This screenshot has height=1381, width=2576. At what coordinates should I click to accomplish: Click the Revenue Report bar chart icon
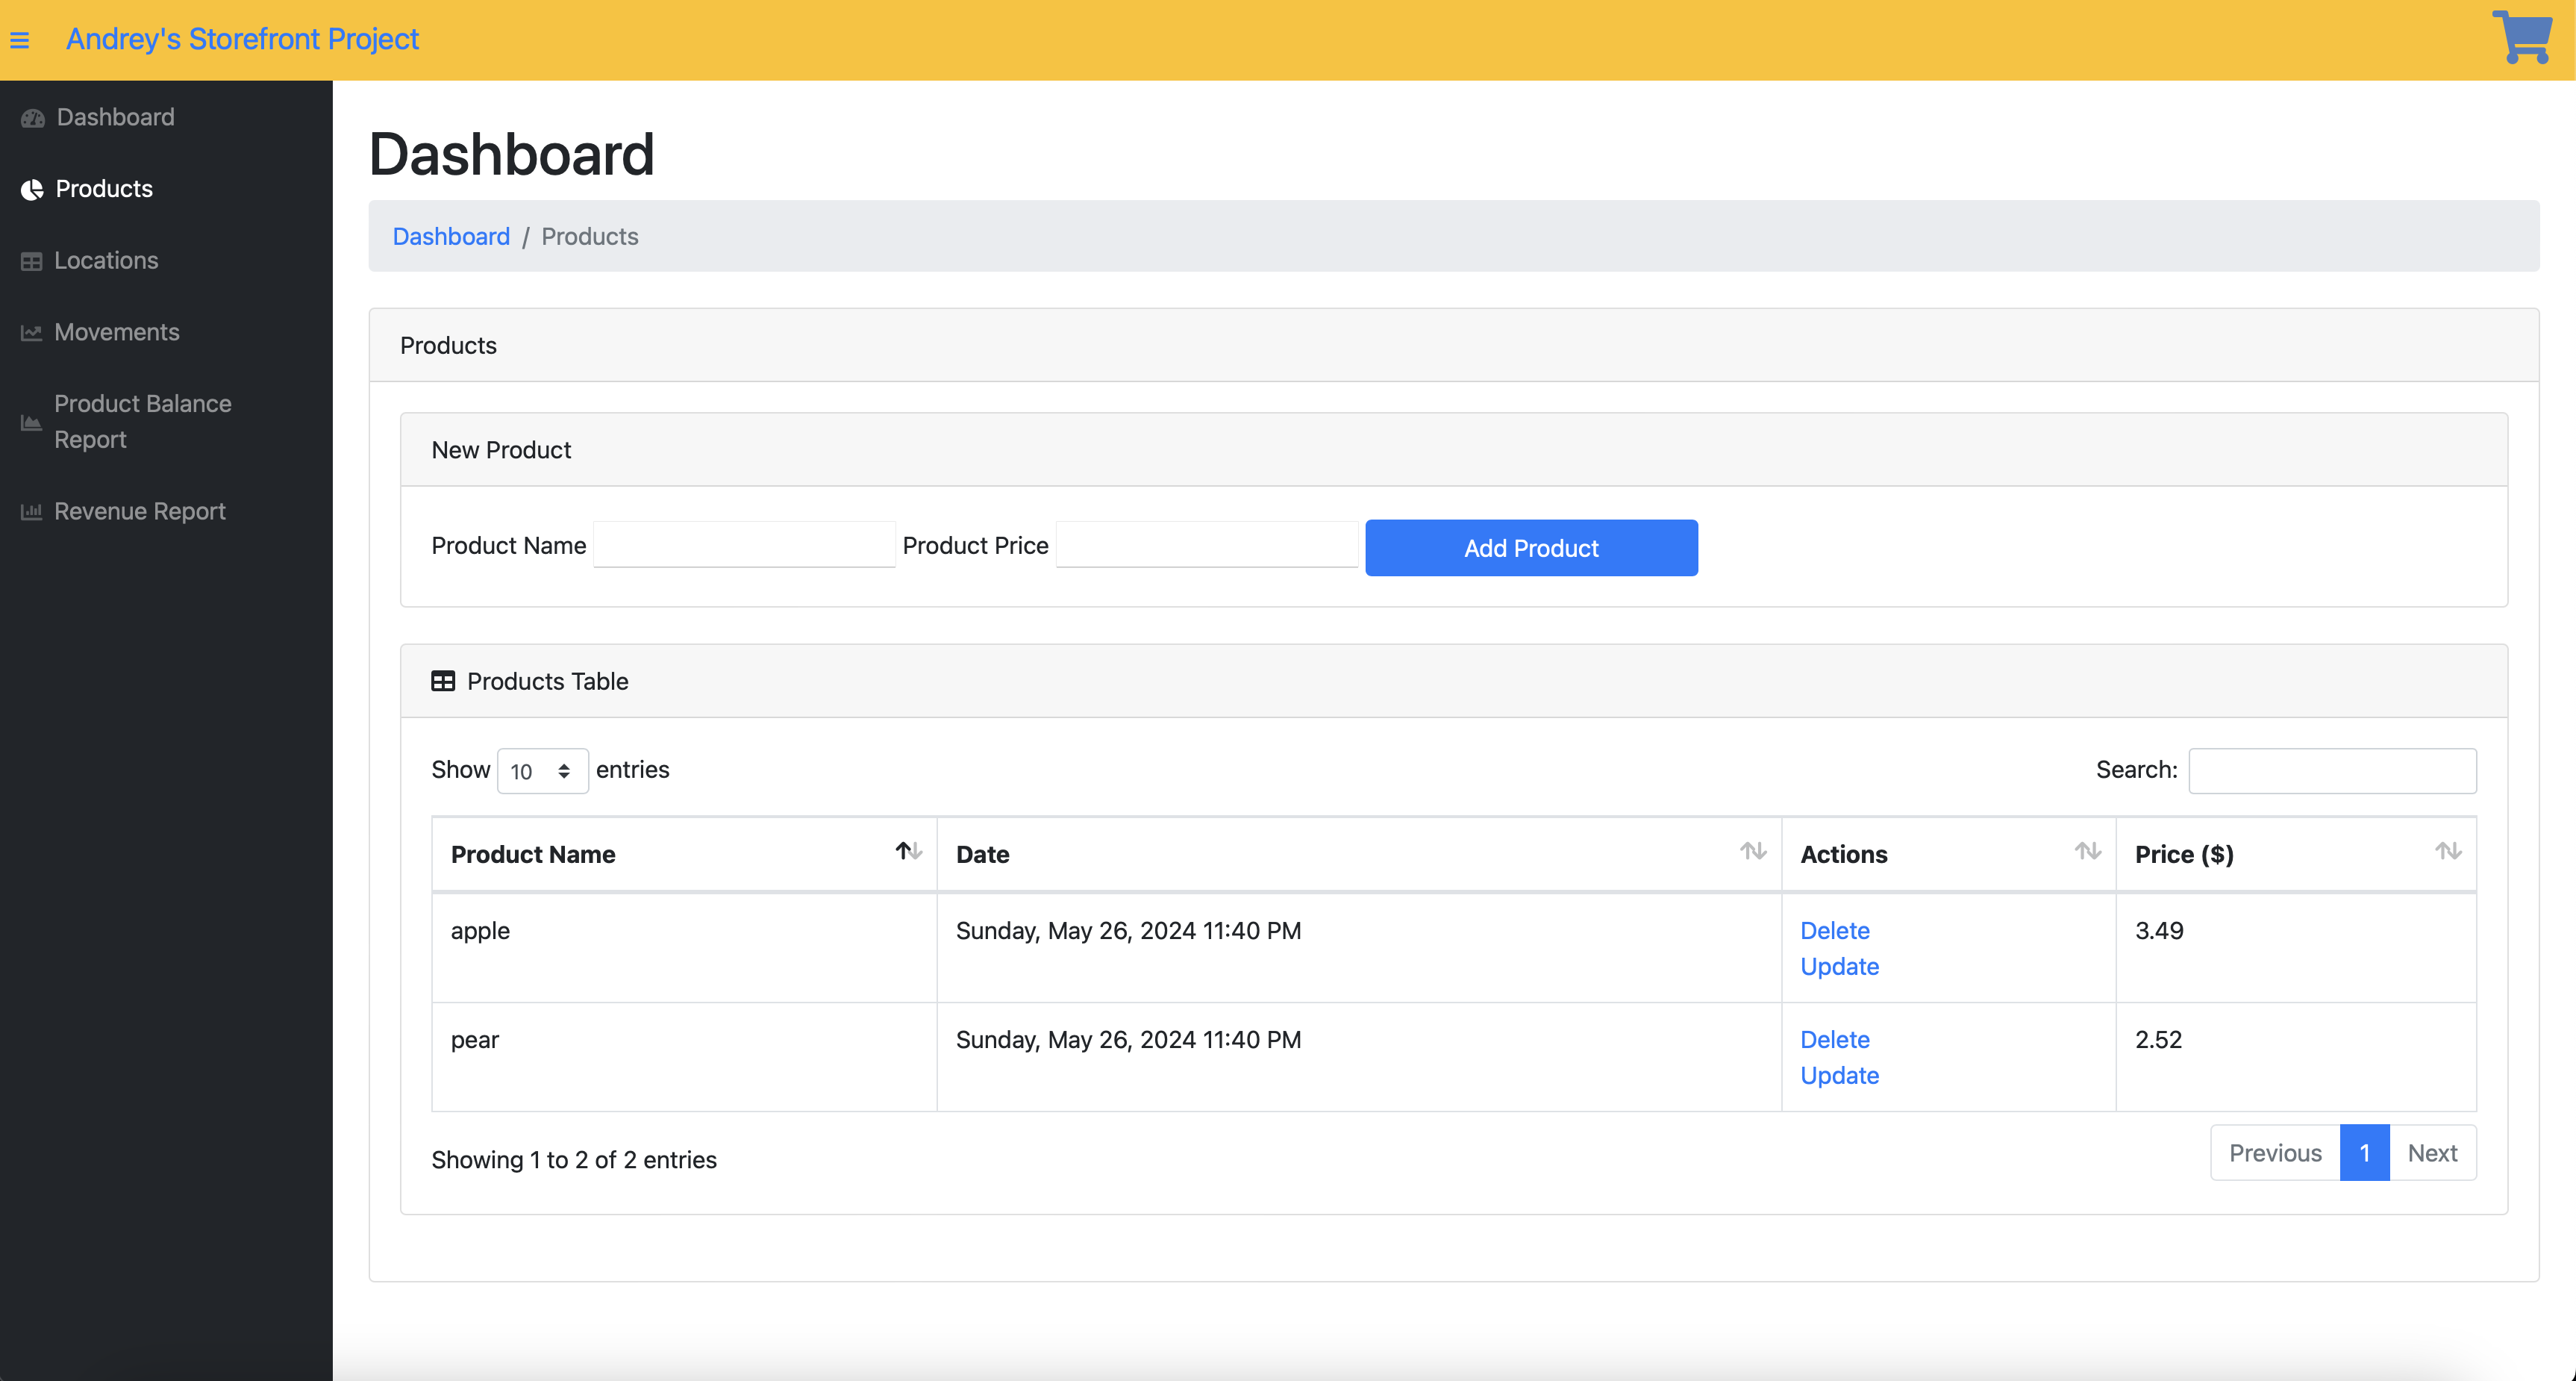[32, 512]
